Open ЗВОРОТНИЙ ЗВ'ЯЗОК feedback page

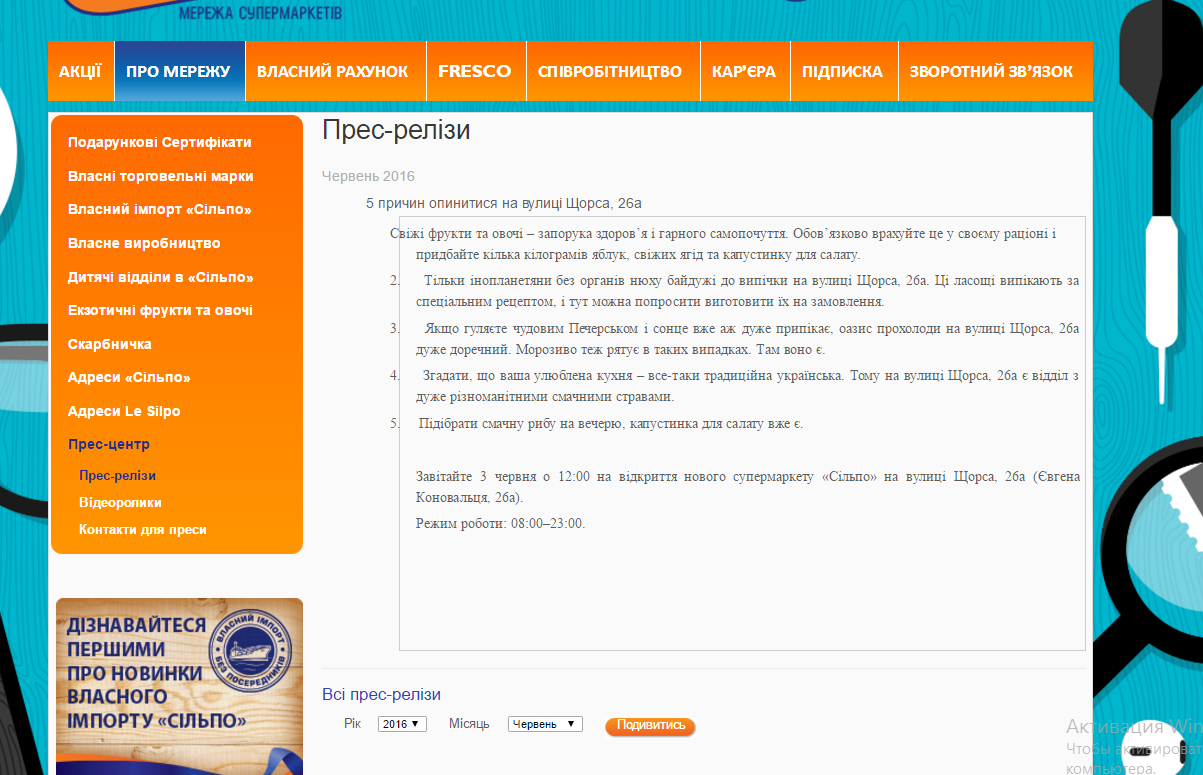coord(991,72)
